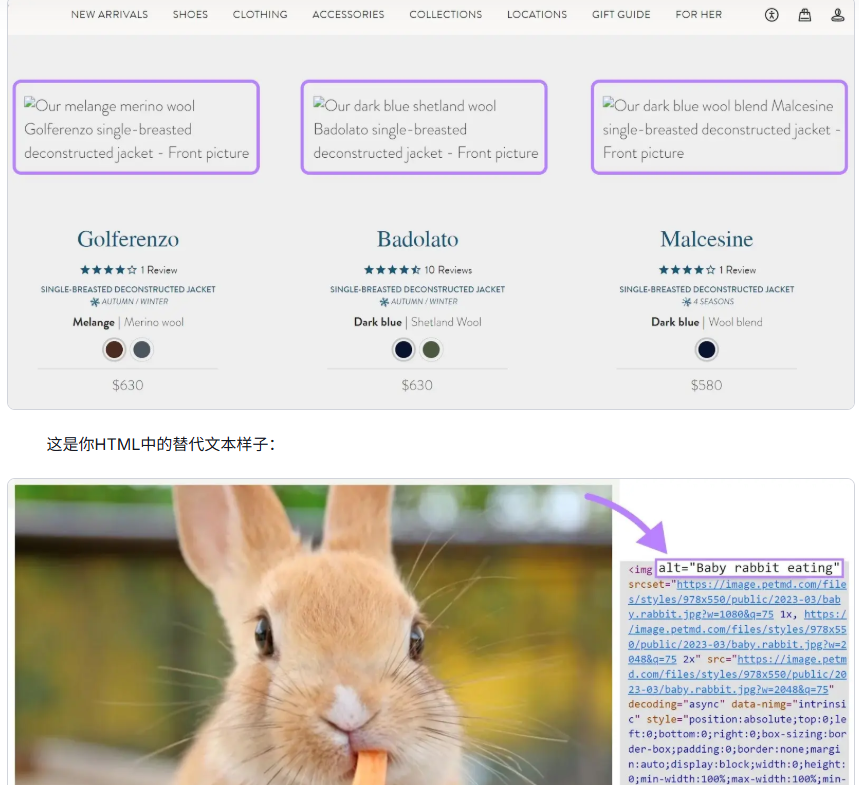This screenshot has height=785, width=859.
Task: Click the Badolato jacket broken image
Action: [425, 128]
